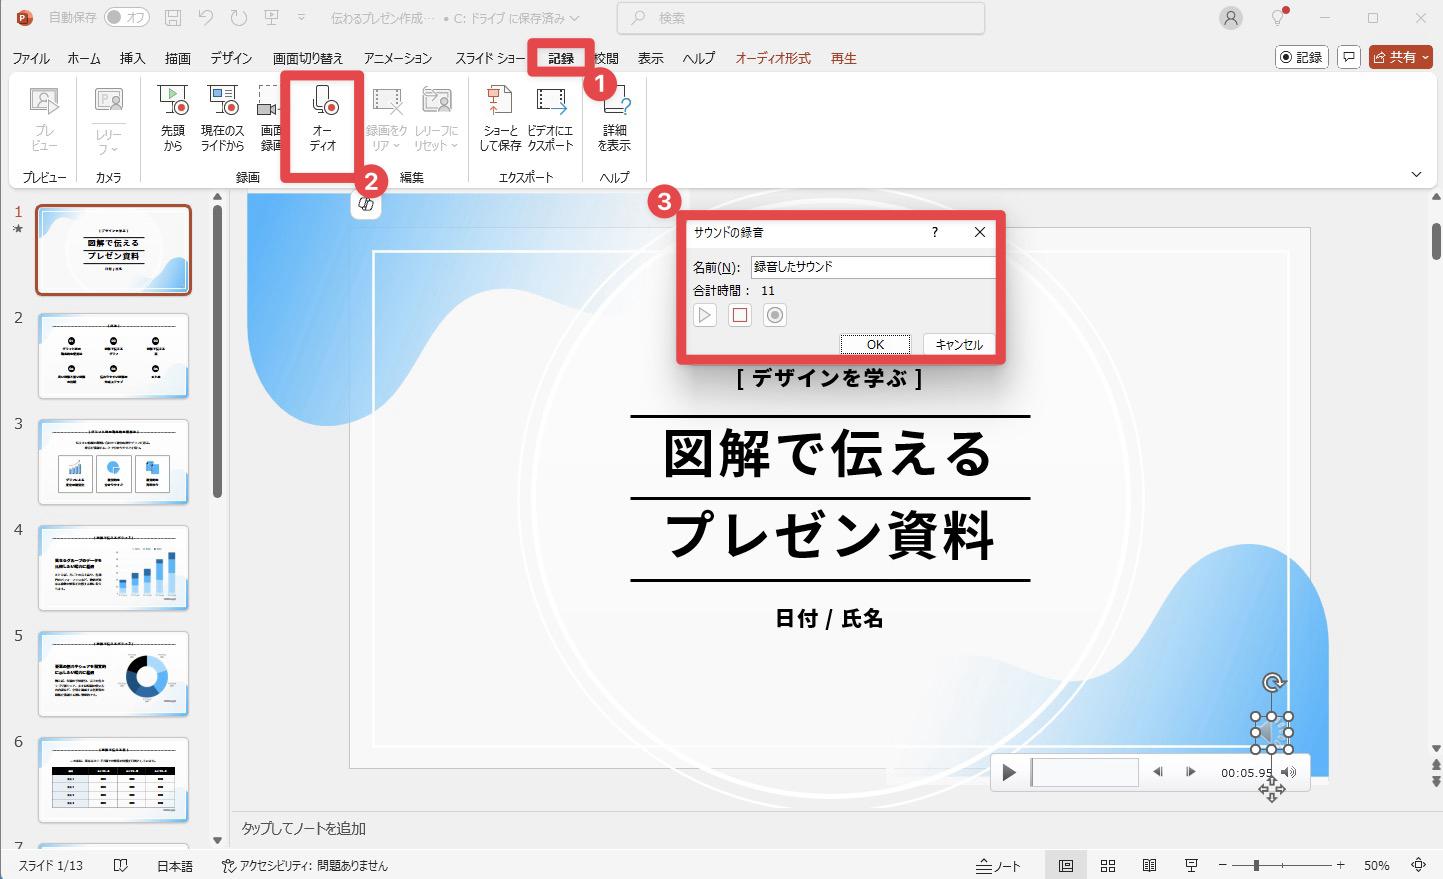Image resolution: width=1443 pixels, height=879 pixels.
Task: Switch to the オーディオ形式 tab
Action: (773, 58)
